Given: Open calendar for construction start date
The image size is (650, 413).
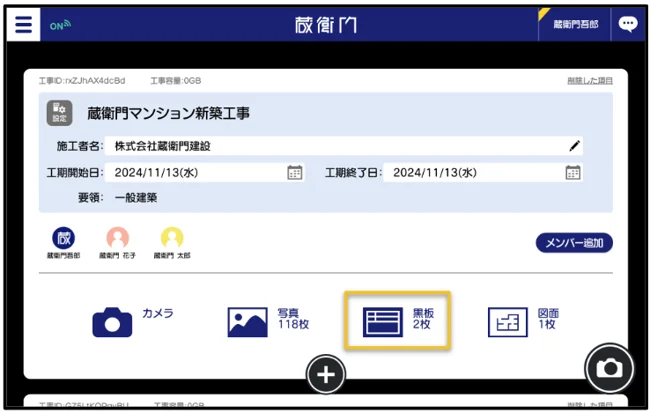Looking at the screenshot, I should 294,172.
